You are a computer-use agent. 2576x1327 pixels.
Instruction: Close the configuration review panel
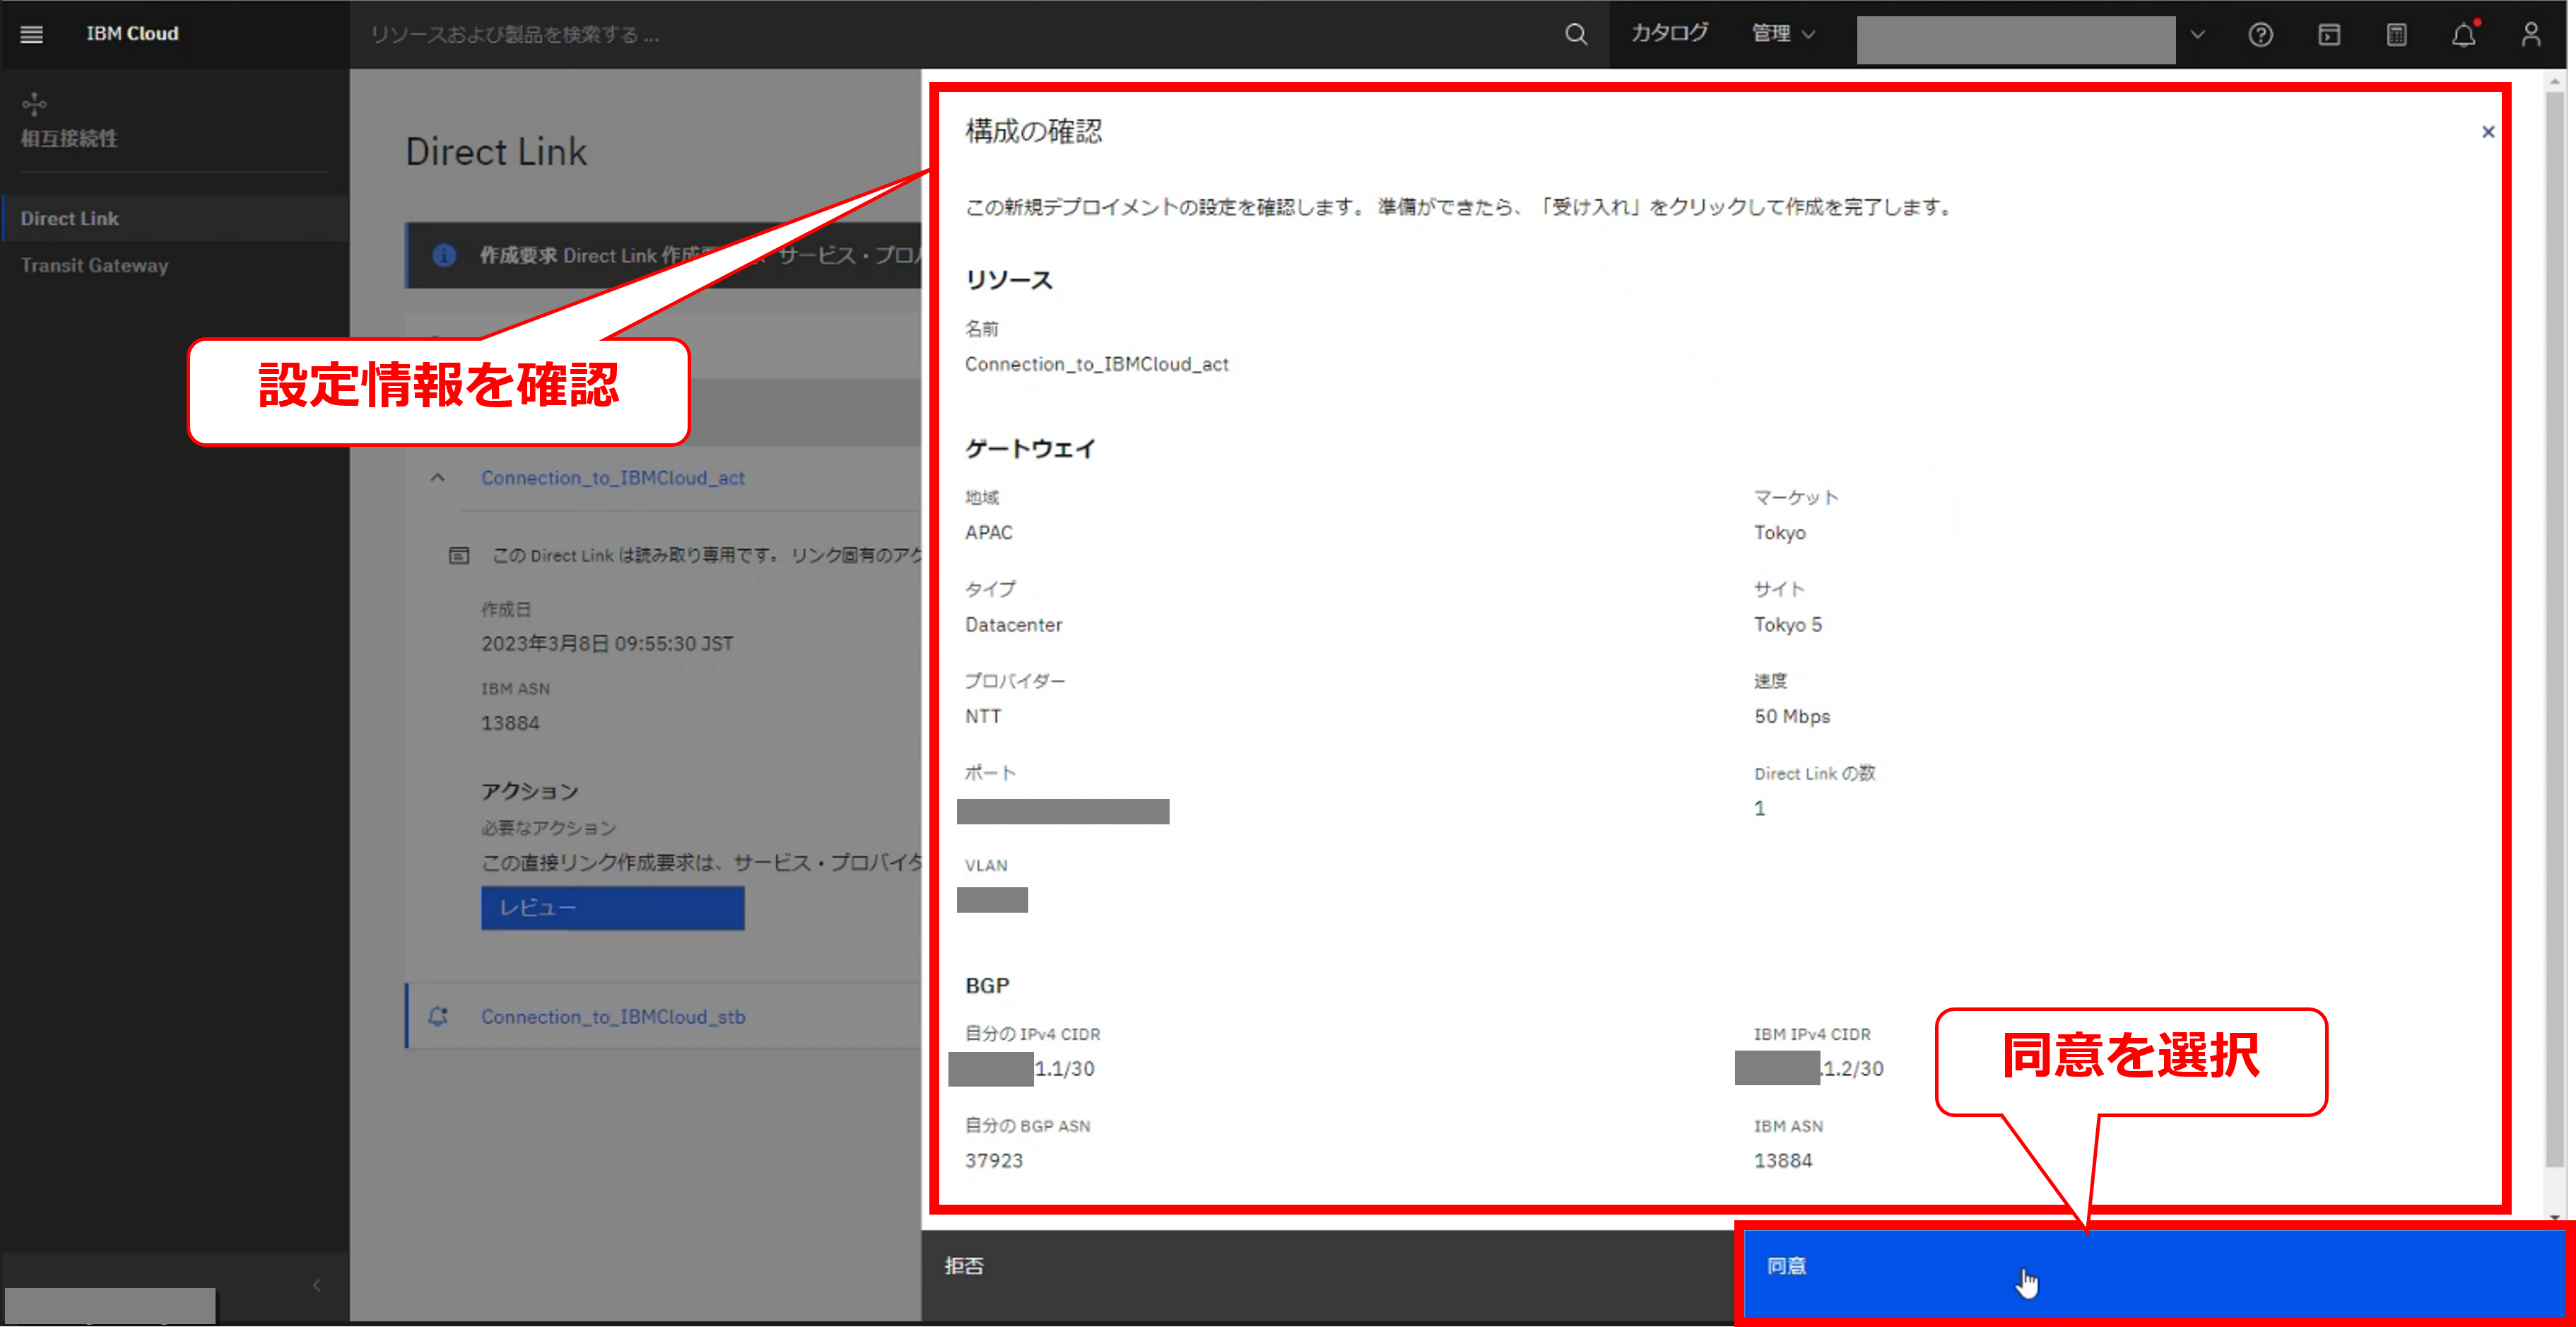coord(2488,132)
